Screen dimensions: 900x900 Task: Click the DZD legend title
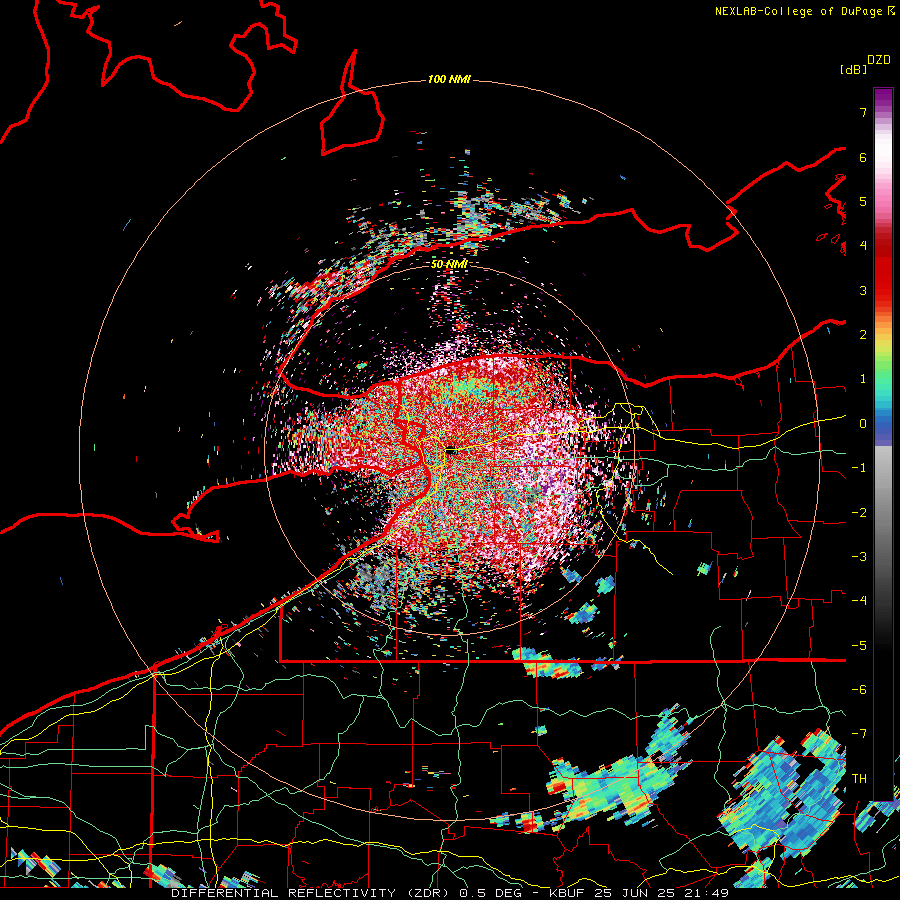click(x=879, y=60)
